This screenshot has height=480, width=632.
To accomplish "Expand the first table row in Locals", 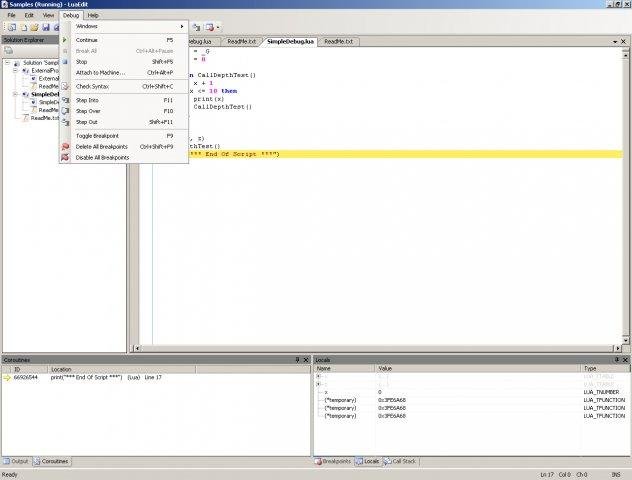I will [318, 376].
